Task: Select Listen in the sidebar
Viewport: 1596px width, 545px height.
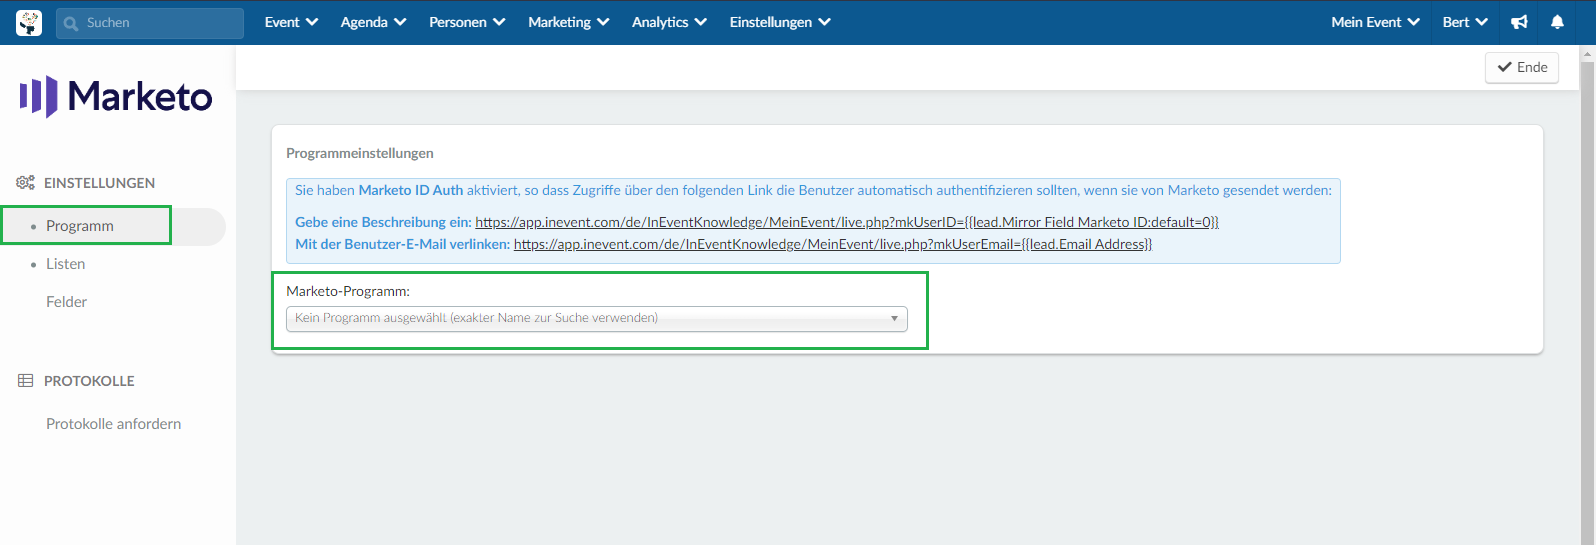Action: point(65,264)
